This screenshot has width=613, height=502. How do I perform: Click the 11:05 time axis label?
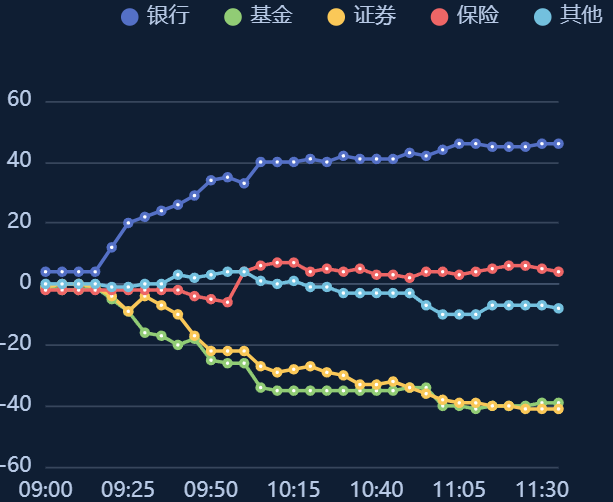coord(460,489)
